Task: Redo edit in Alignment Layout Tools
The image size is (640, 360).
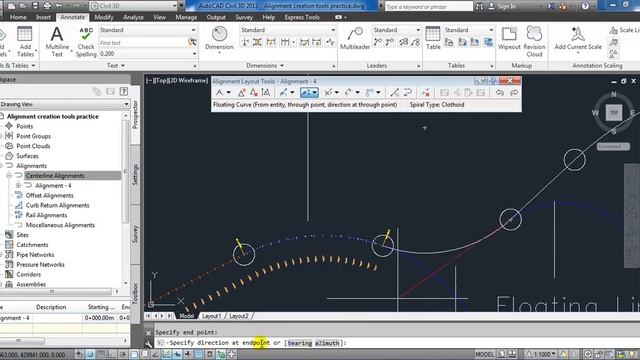Action: pos(514,93)
